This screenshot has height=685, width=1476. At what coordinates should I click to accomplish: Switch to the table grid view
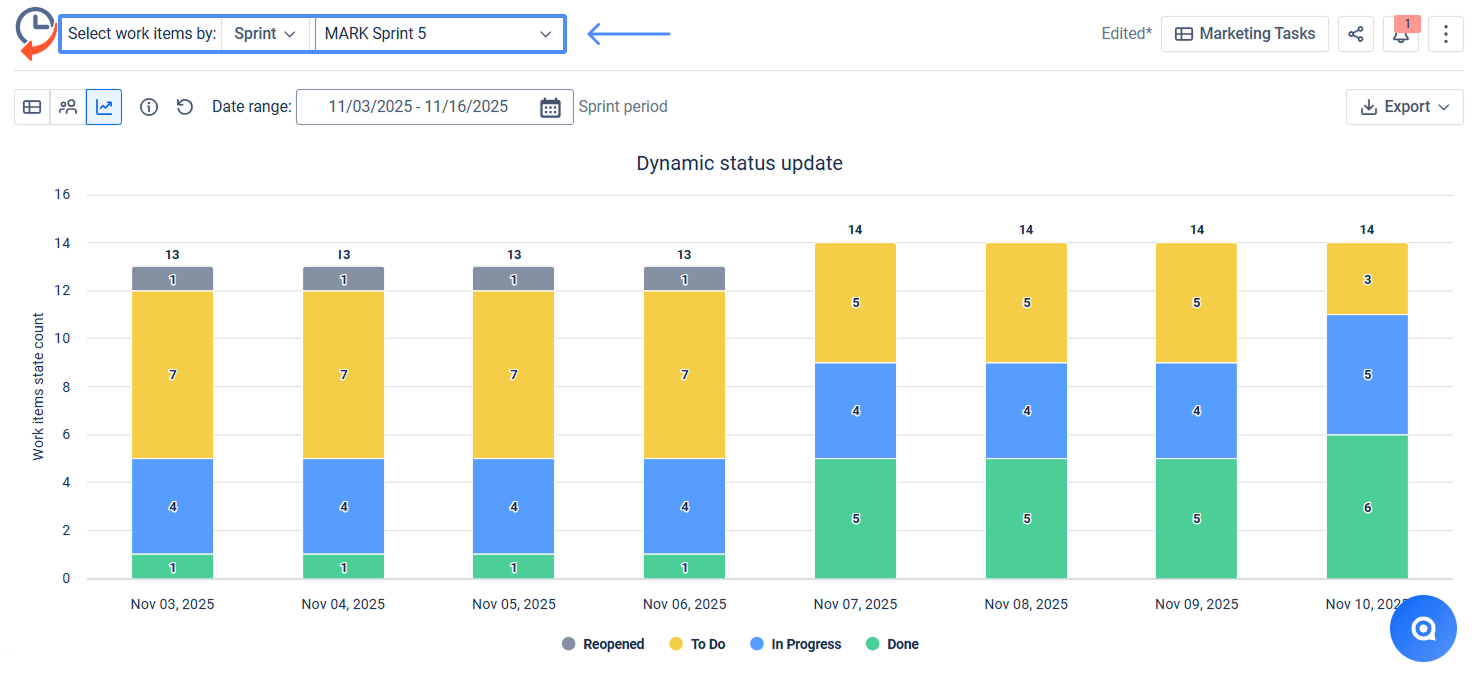(x=32, y=107)
